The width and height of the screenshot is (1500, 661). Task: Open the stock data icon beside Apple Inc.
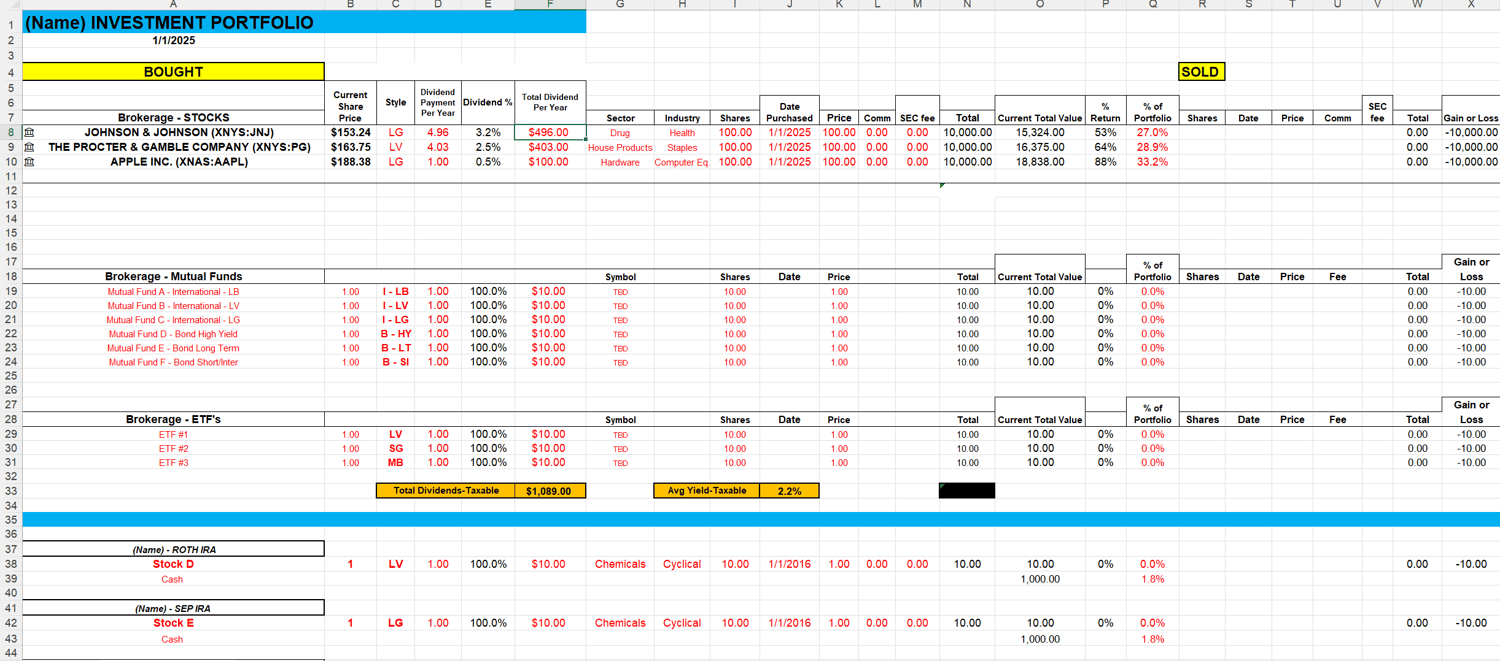click(x=29, y=162)
